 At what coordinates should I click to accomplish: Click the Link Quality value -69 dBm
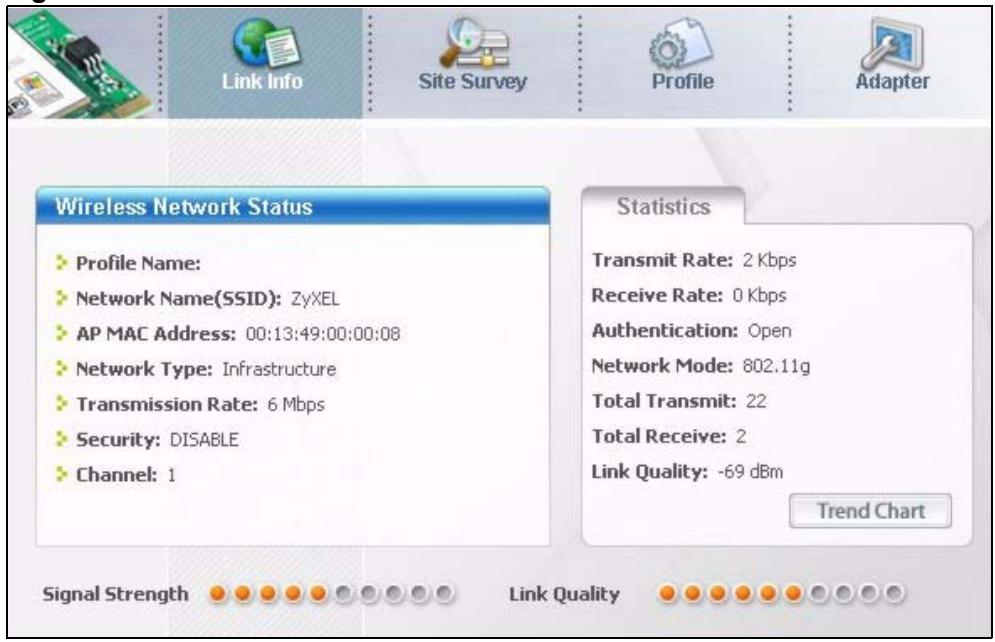click(x=750, y=472)
